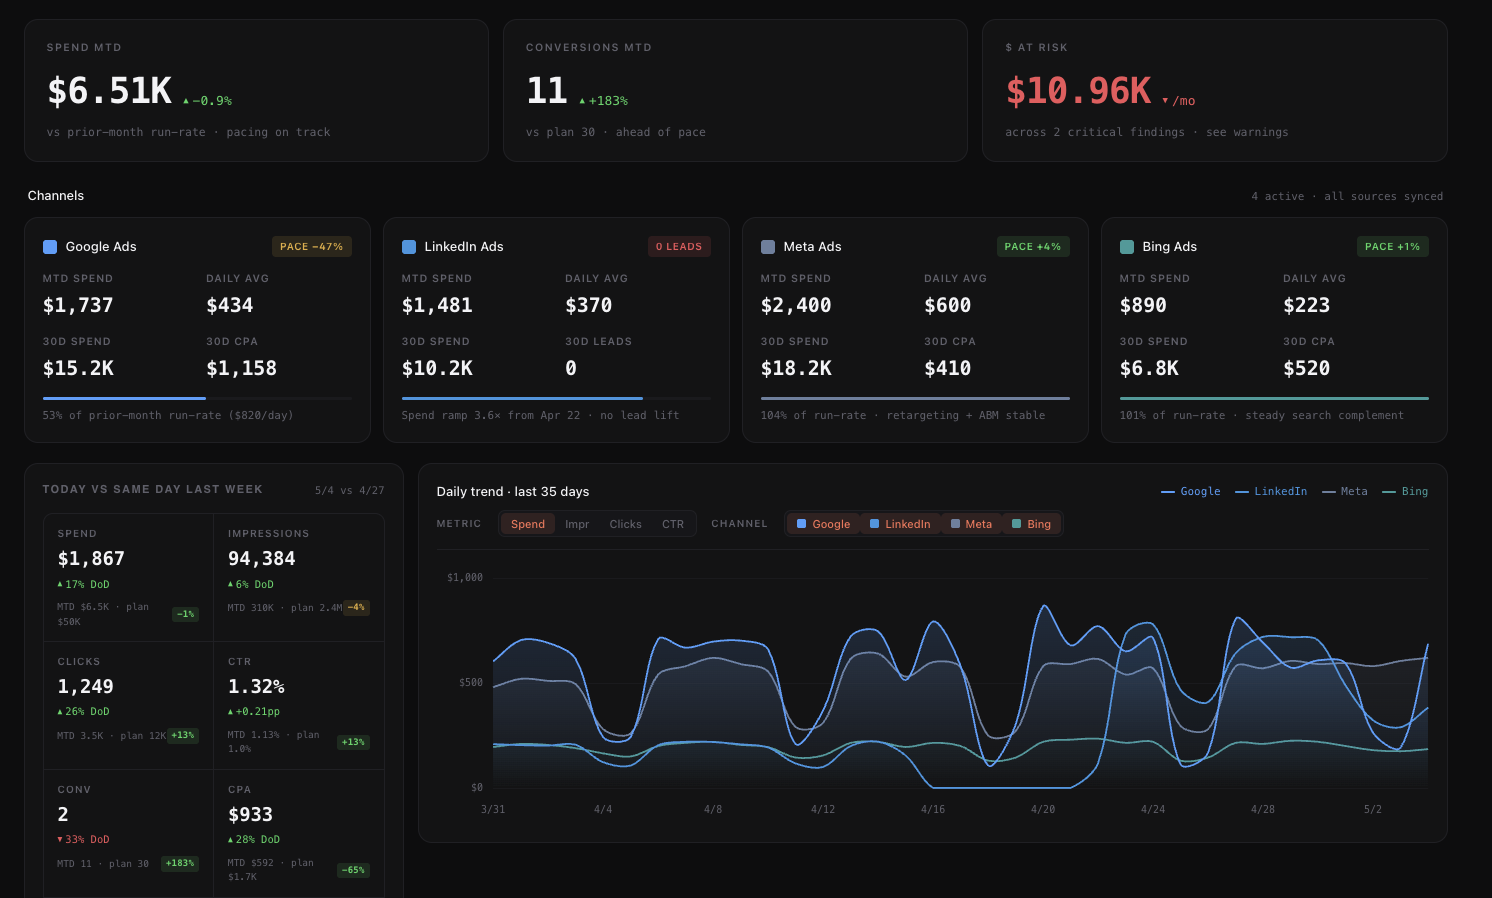Click Meta Ads 30D CPA $410
This screenshot has height=898, width=1492.
pos(947,368)
